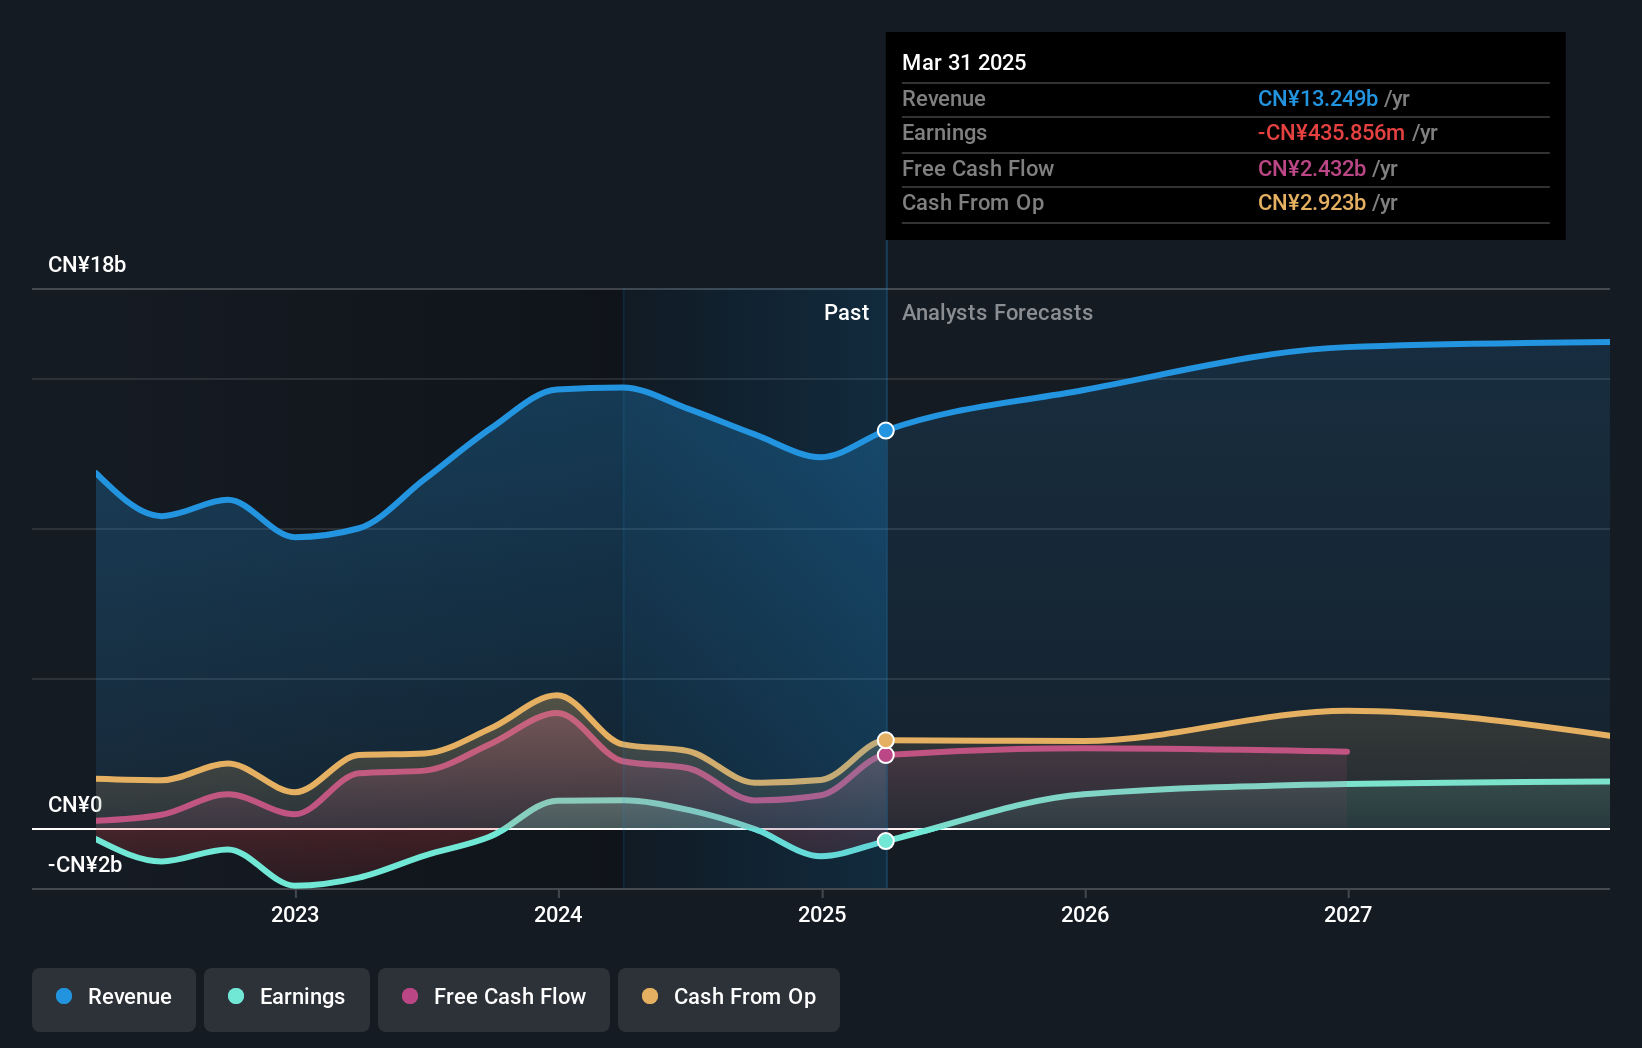Click the CN¥18b axis label

87,265
